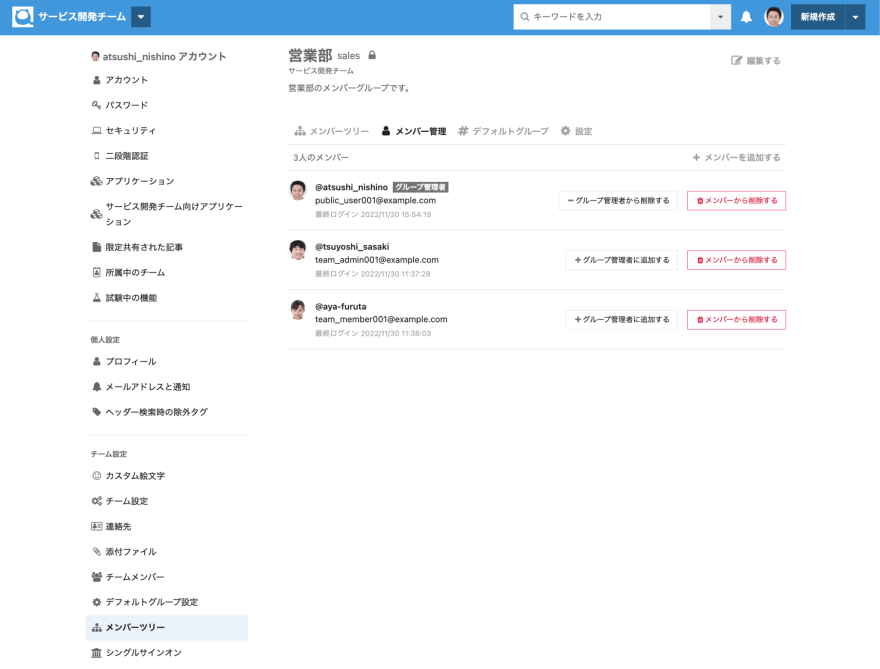Remove atsushi_nishino from group admins
The width and height of the screenshot is (880, 669).
[618, 201]
